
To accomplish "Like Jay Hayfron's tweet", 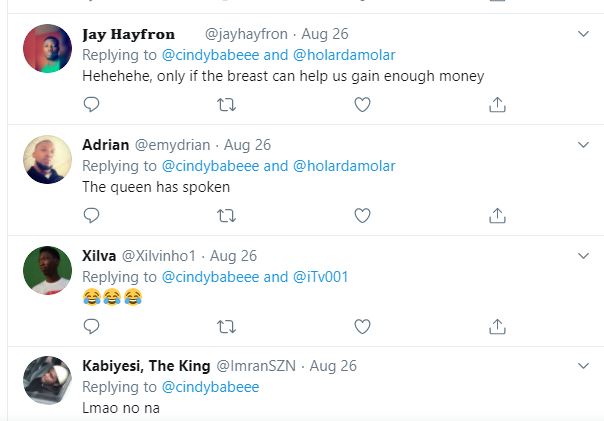I will click(363, 104).
